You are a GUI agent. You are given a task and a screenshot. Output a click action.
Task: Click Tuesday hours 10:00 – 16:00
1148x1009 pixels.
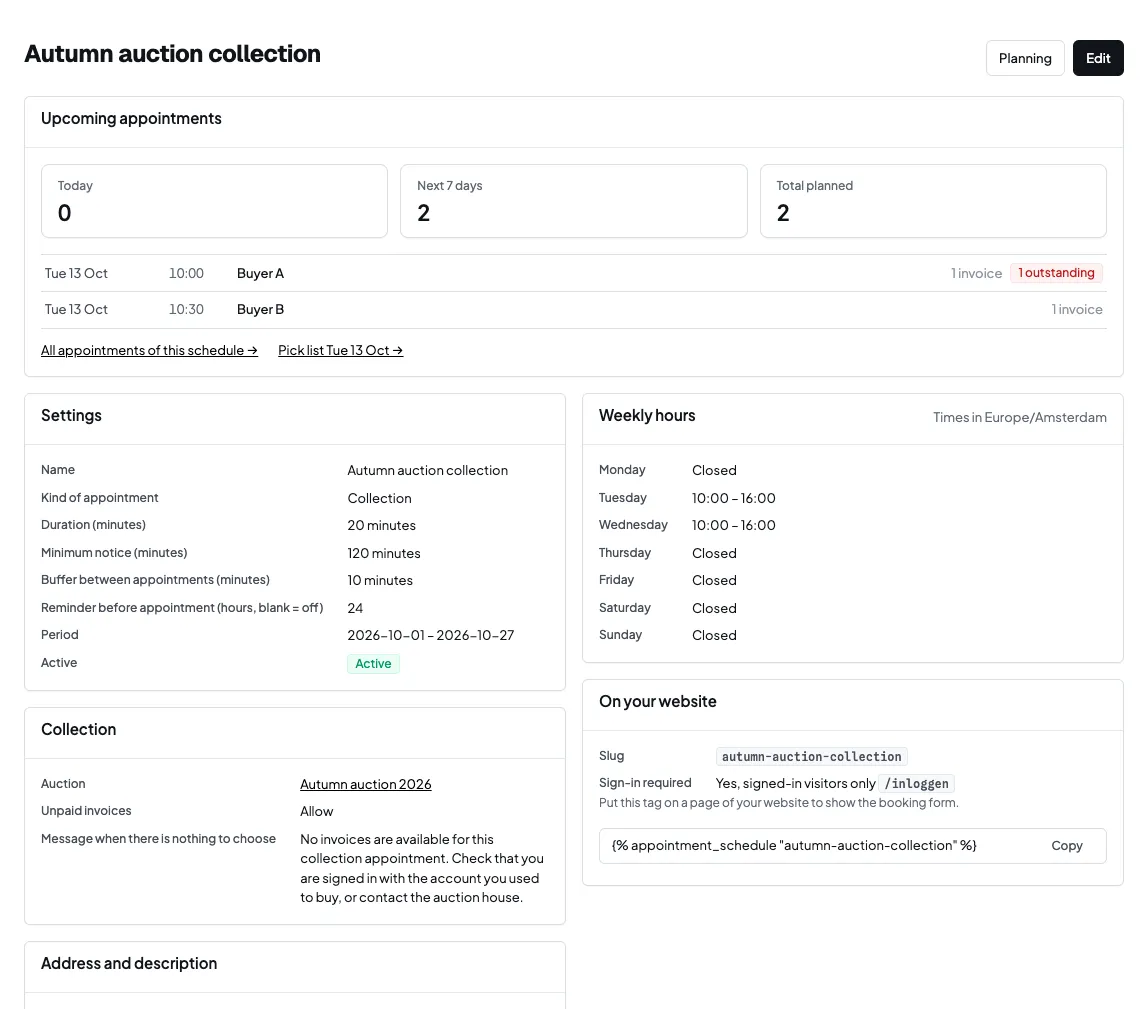(x=734, y=498)
